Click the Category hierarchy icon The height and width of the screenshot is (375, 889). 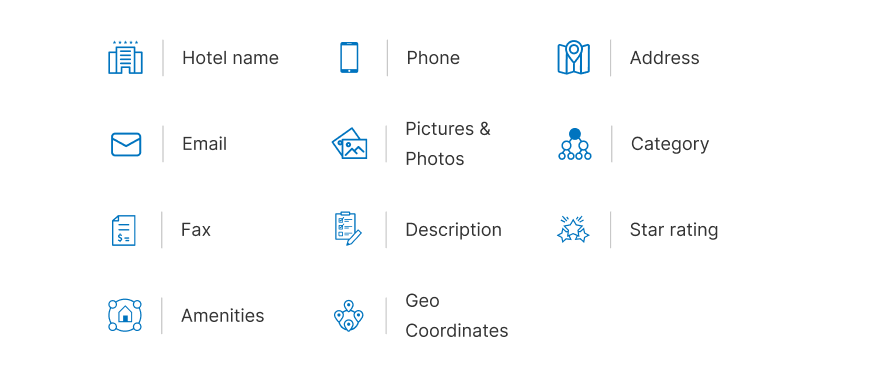point(575,144)
